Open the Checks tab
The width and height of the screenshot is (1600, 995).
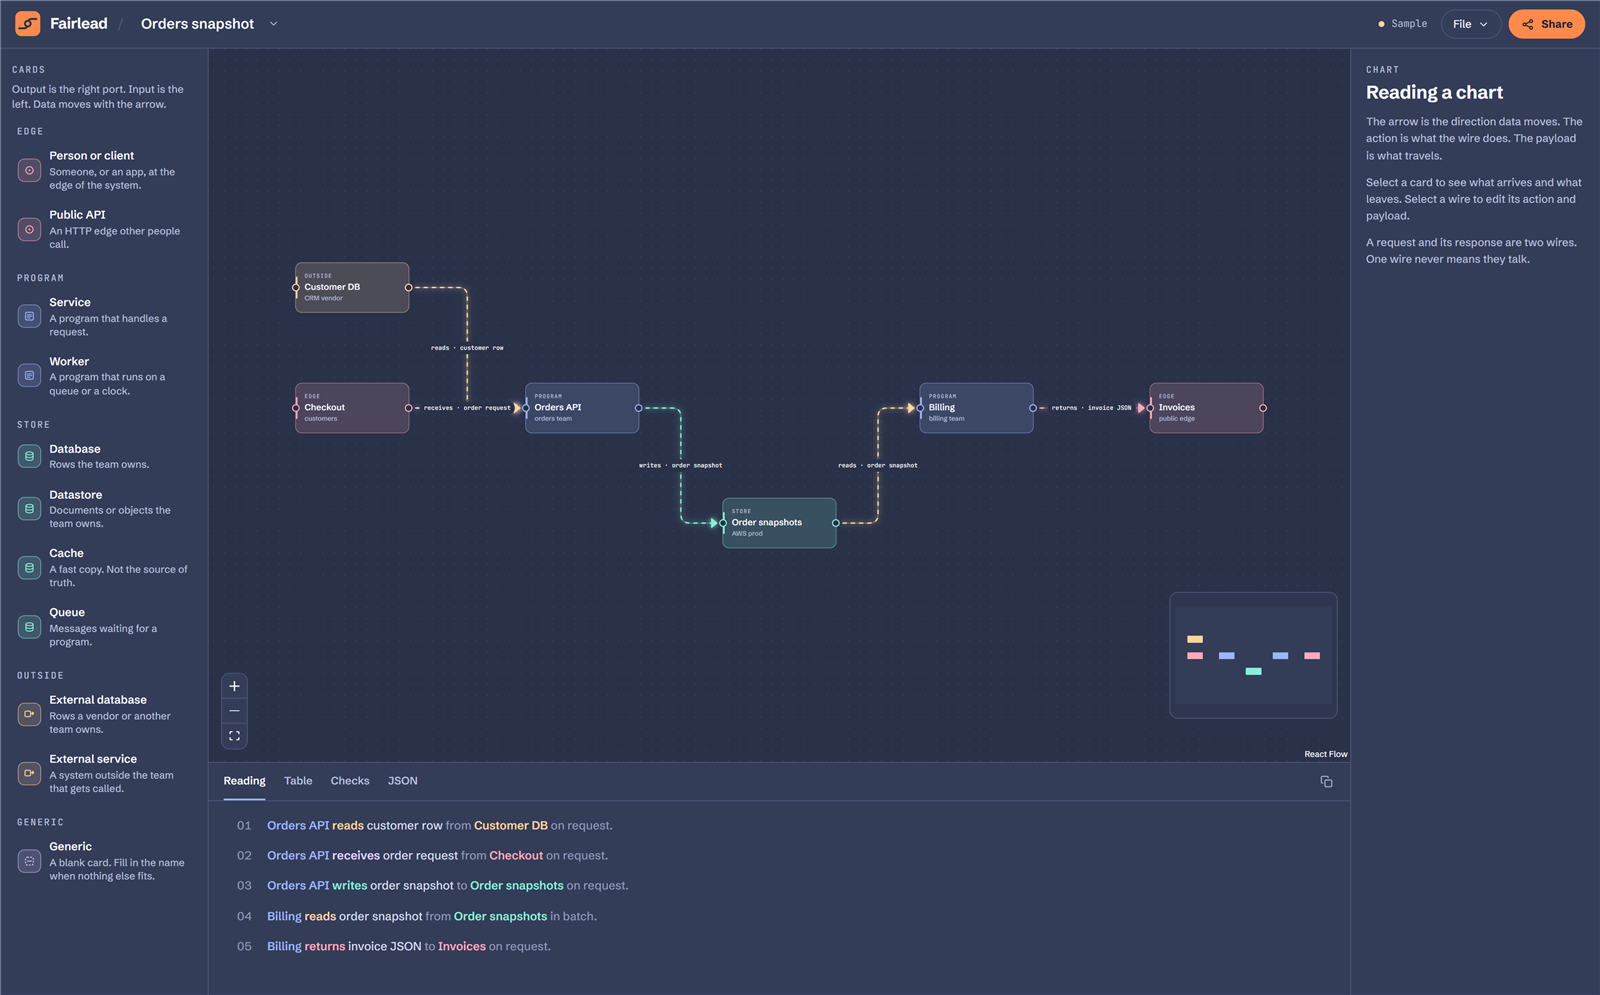(x=350, y=781)
